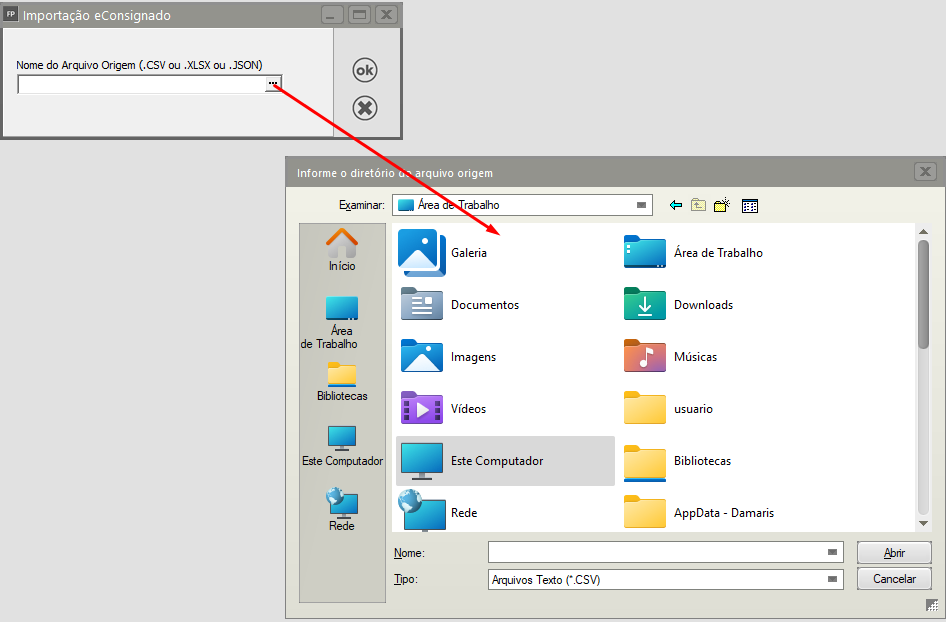Open Bibliotecas from the left sidebar
946x622 pixels.
point(342,382)
